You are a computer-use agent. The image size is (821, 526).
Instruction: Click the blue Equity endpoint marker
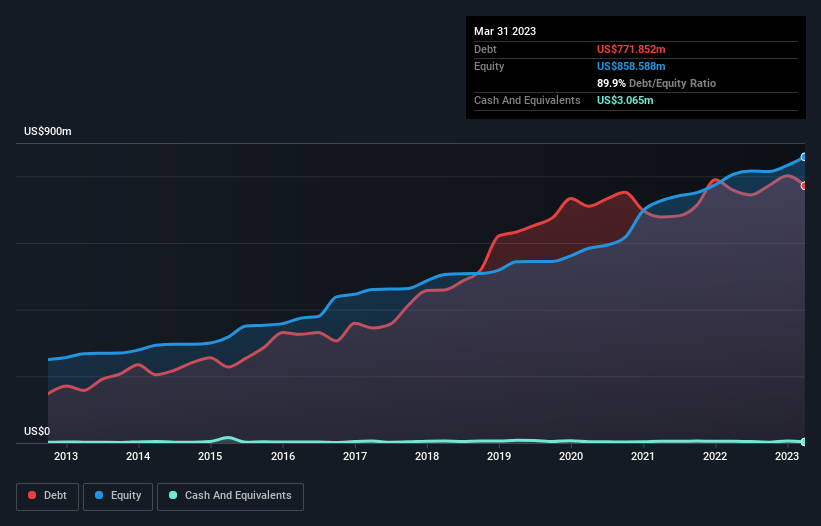click(804, 157)
